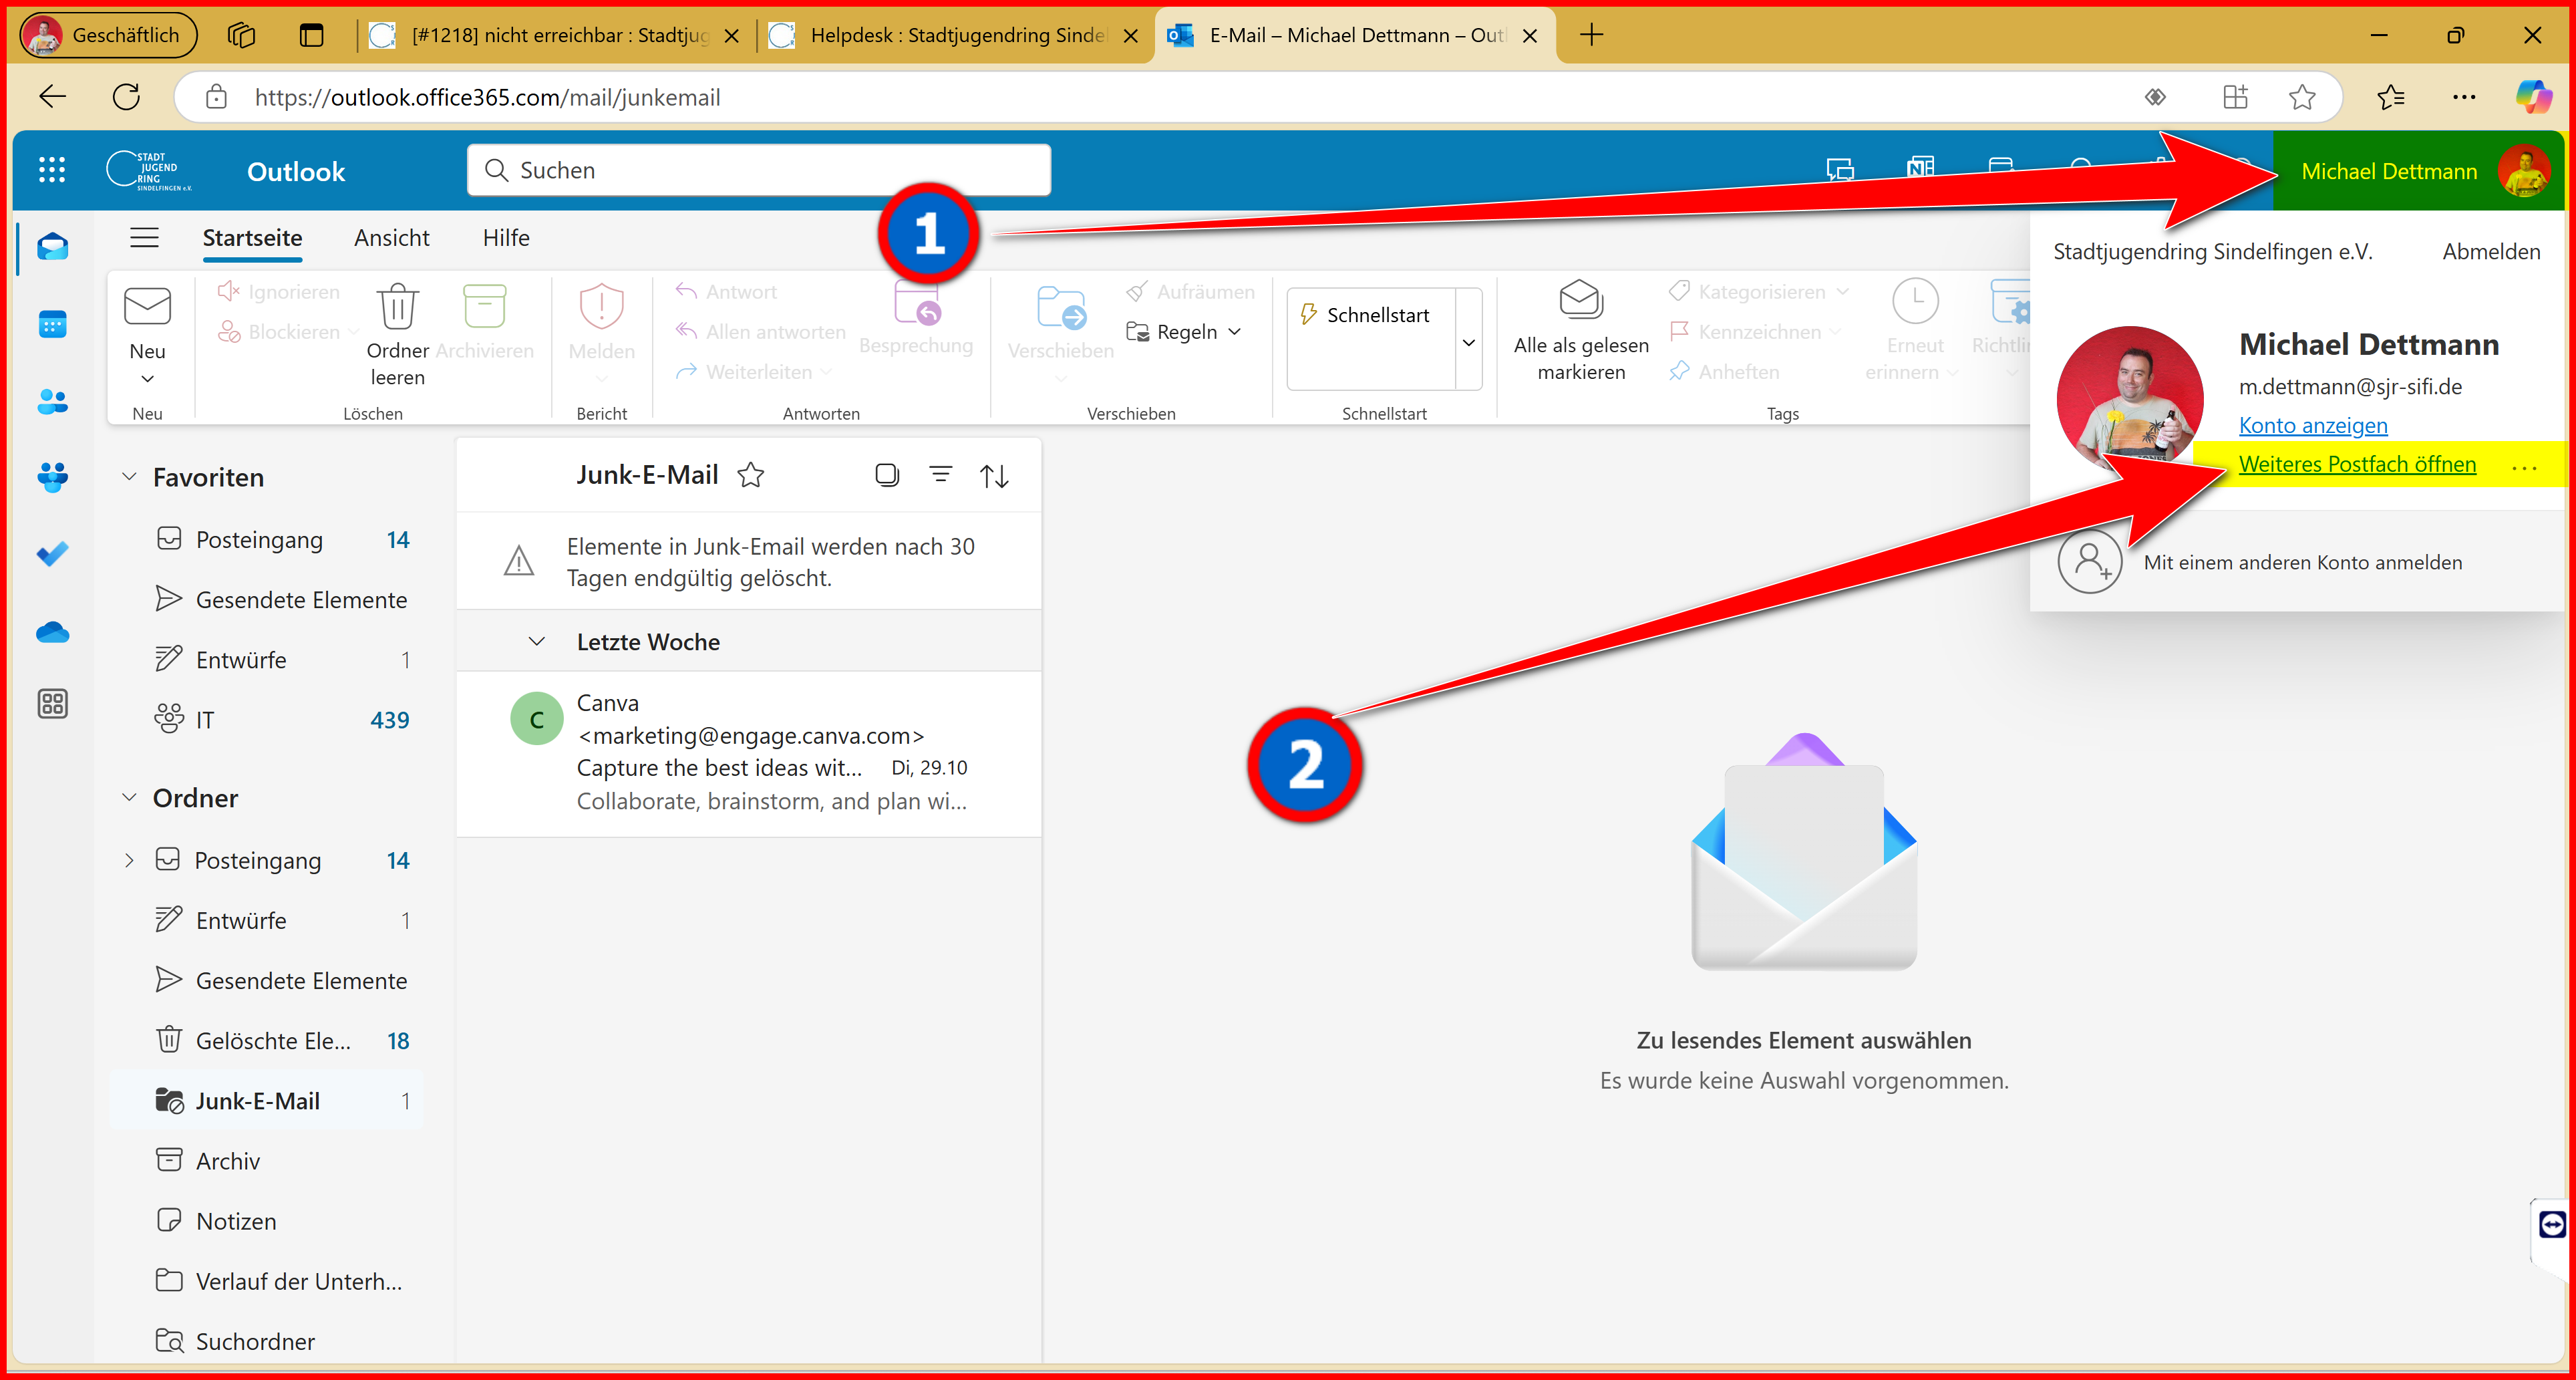
Task: Expand the Posteingang folder under Ordner
Action: point(129,860)
